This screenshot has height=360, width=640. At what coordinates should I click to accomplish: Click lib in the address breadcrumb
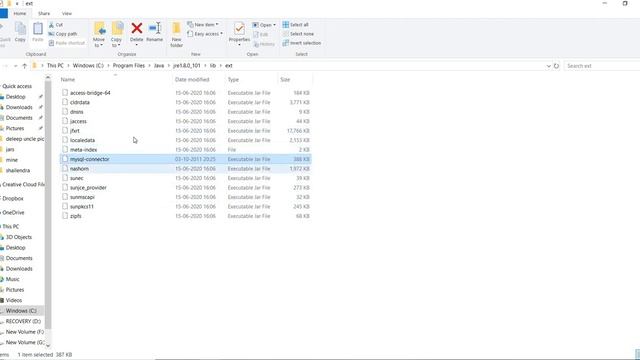[x=213, y=66]
